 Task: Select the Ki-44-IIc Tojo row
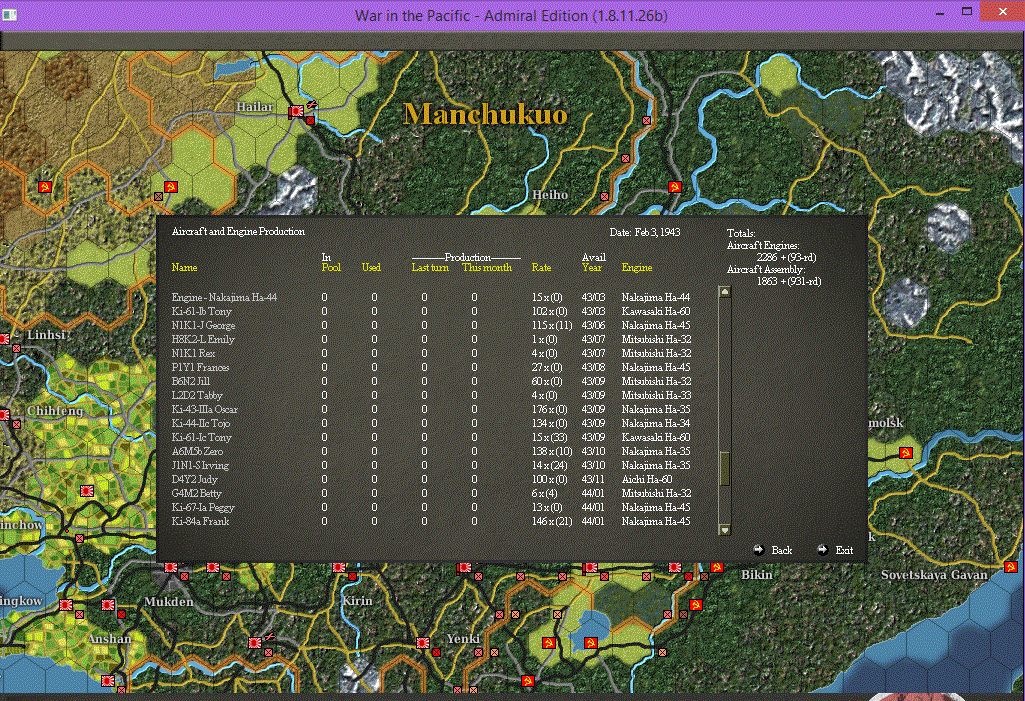[431, 423]
